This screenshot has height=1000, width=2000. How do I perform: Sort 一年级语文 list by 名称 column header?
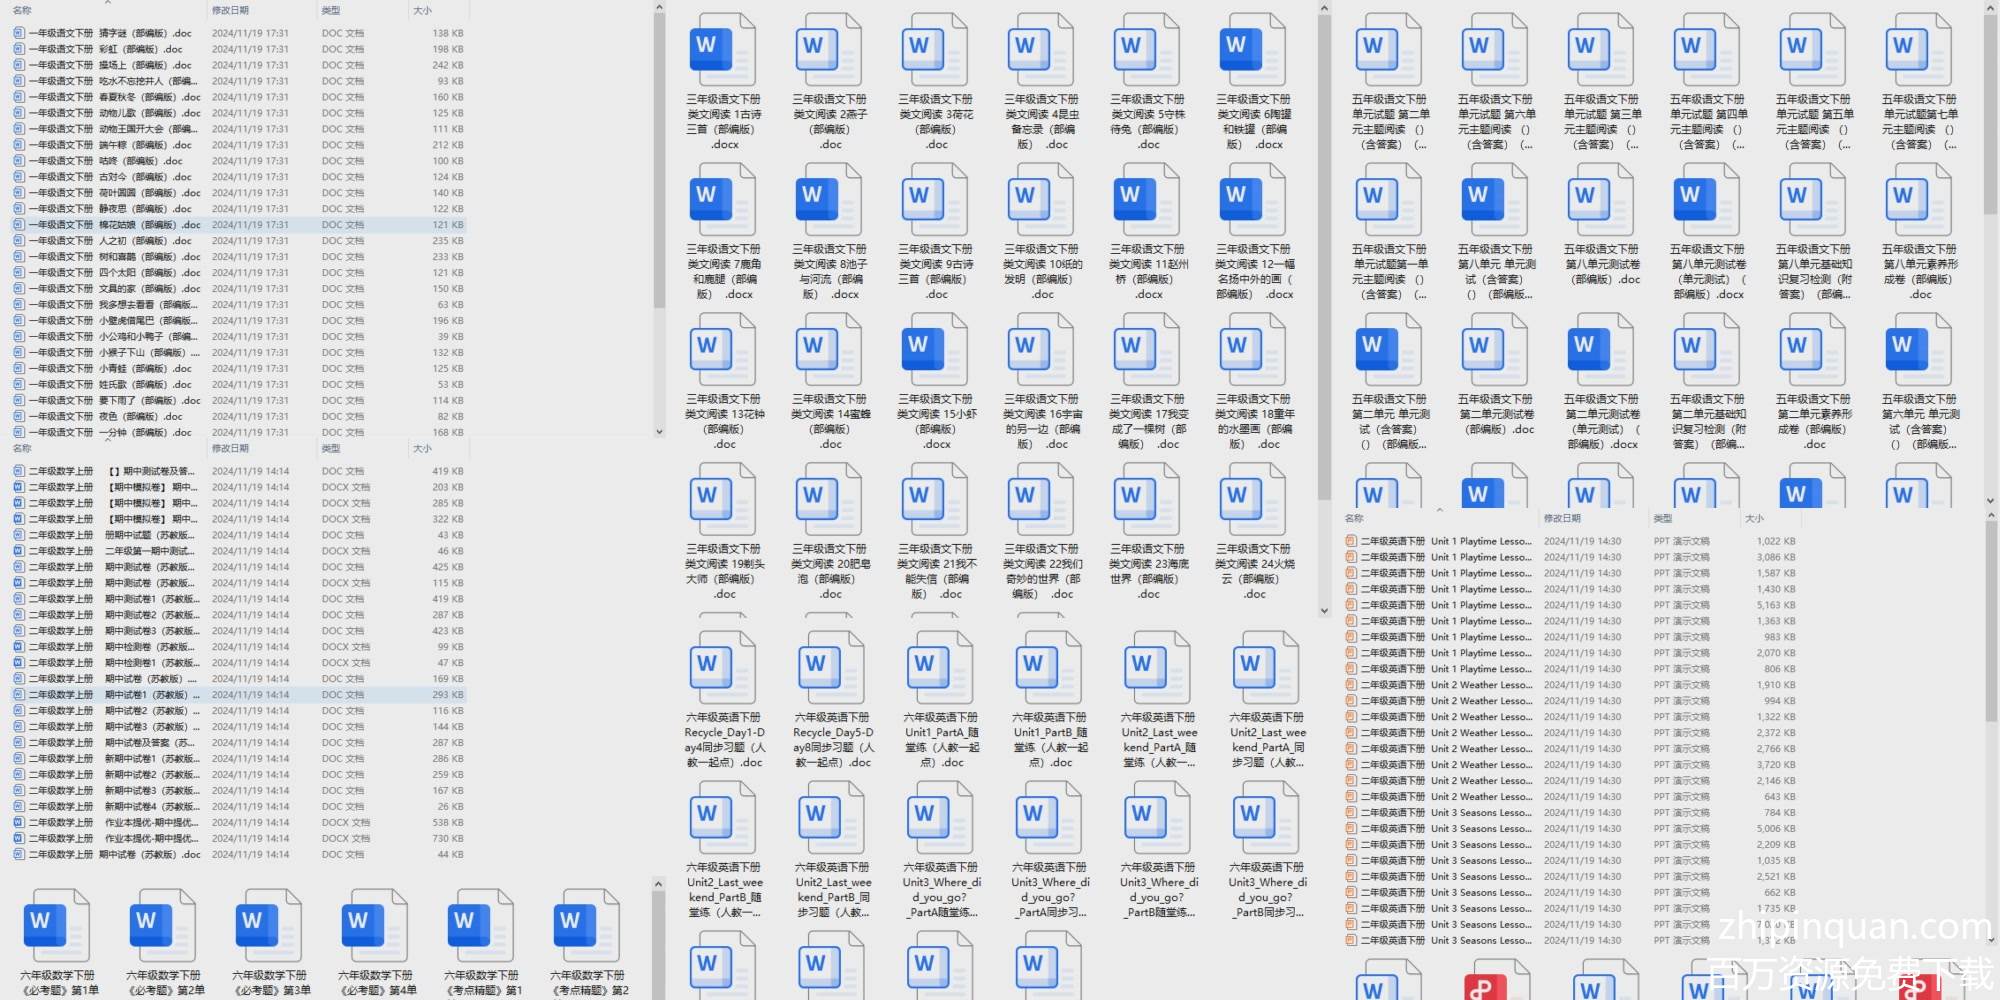[x=22, y=10]
